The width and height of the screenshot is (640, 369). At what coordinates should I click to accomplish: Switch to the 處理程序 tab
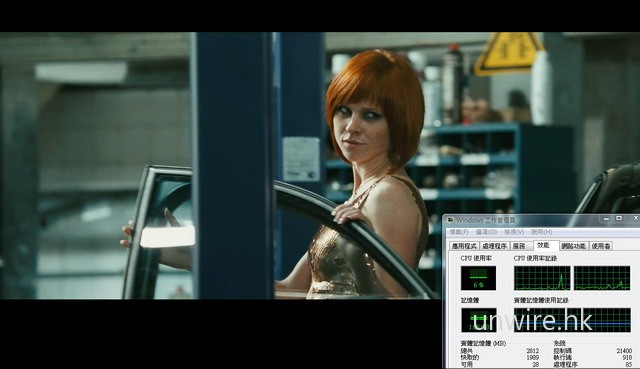tap(495, 246)
